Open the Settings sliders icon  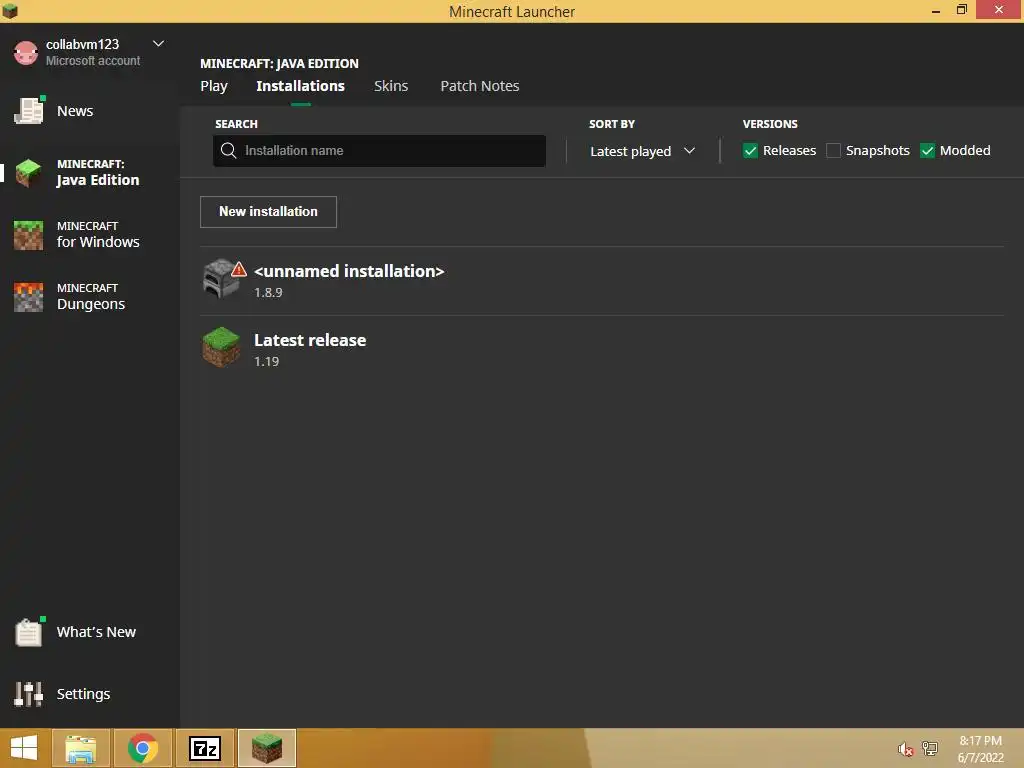click(x=29, y=694)
